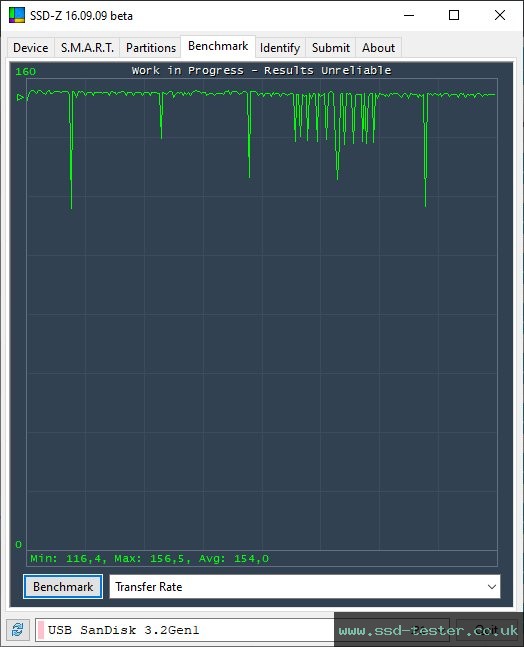524x647 pixels.
Task: Open the Device tab
Action: [31, 48]
